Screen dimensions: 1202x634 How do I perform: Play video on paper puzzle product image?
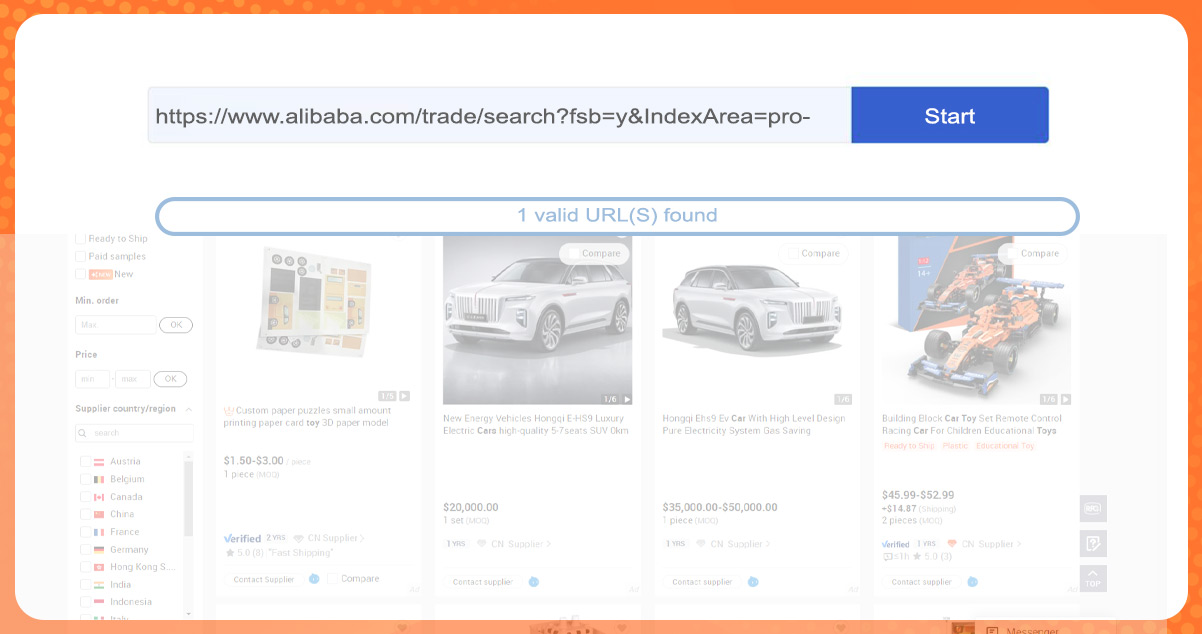[x=404, y=396]
